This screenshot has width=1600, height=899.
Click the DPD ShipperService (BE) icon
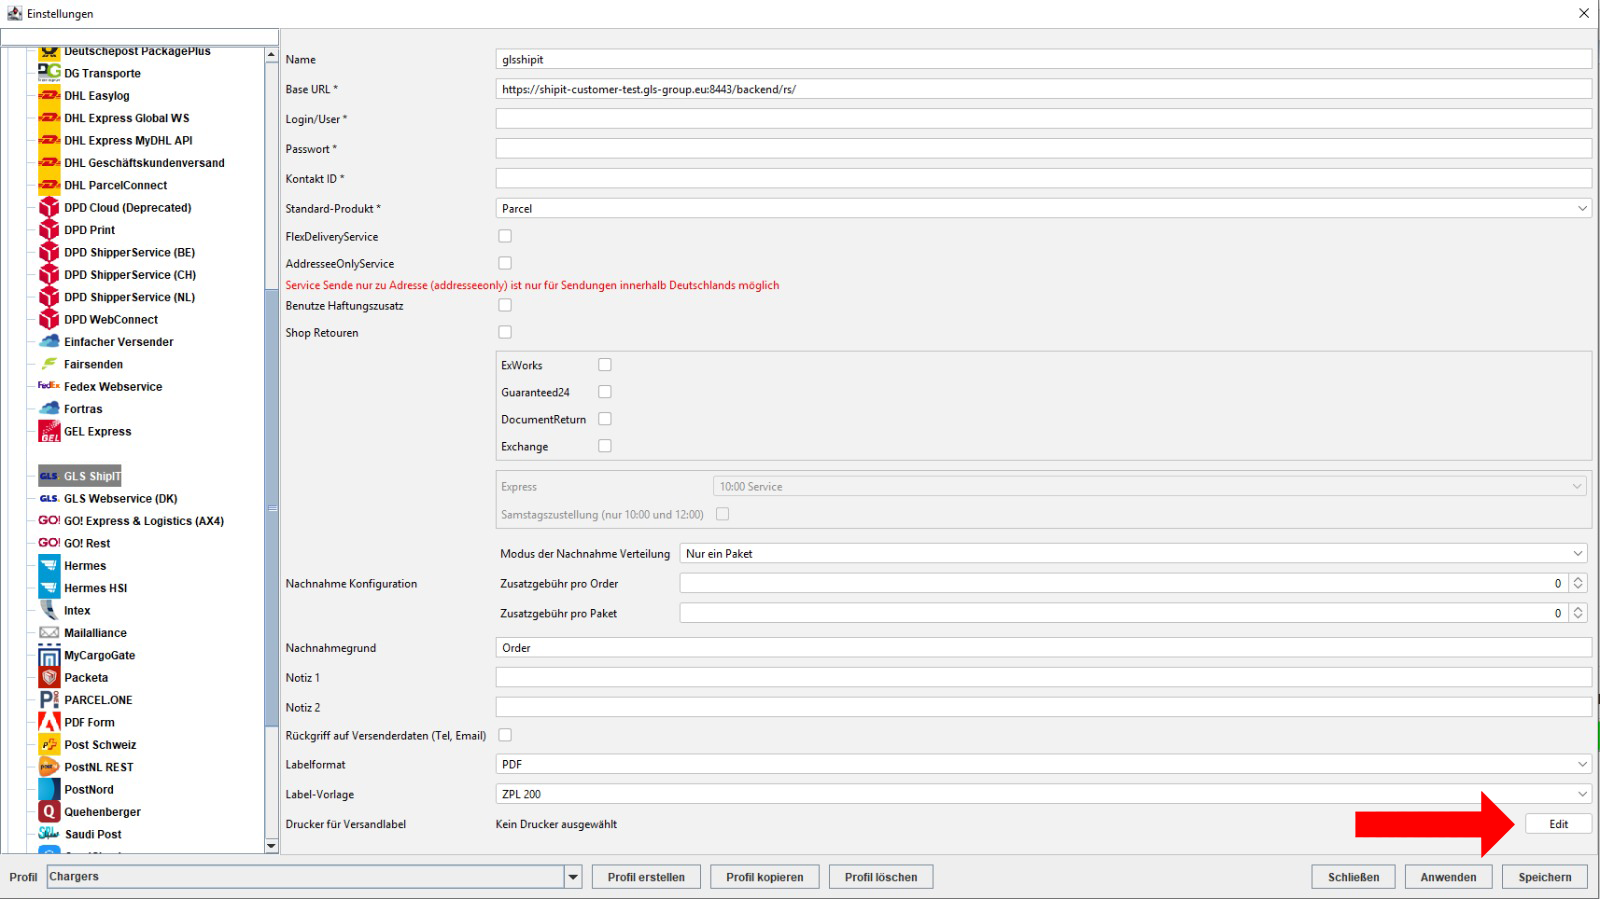(49, 252)
